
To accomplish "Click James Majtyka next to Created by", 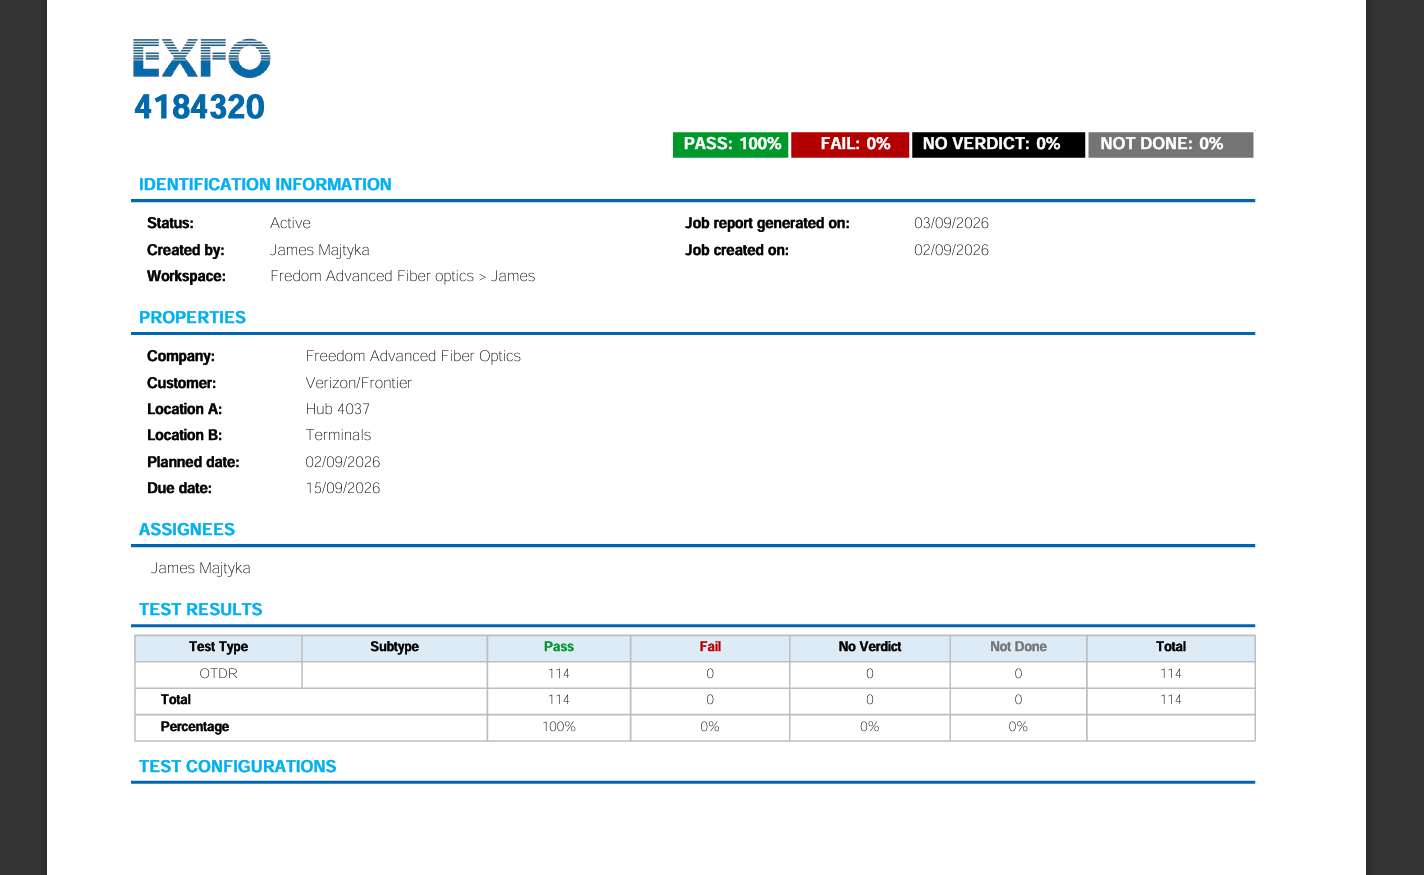I will [320, 250].
